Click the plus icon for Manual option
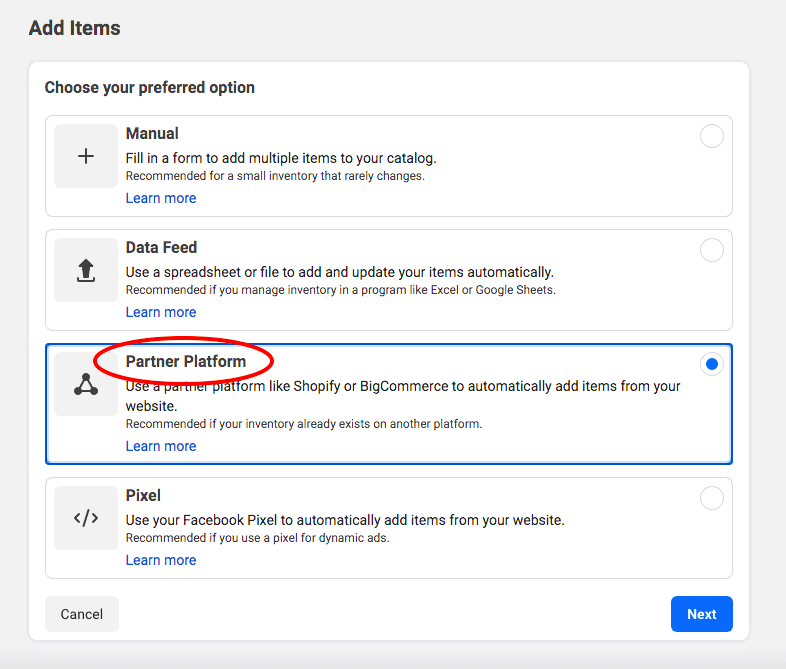The image size is (786, 669). (86, 156)
